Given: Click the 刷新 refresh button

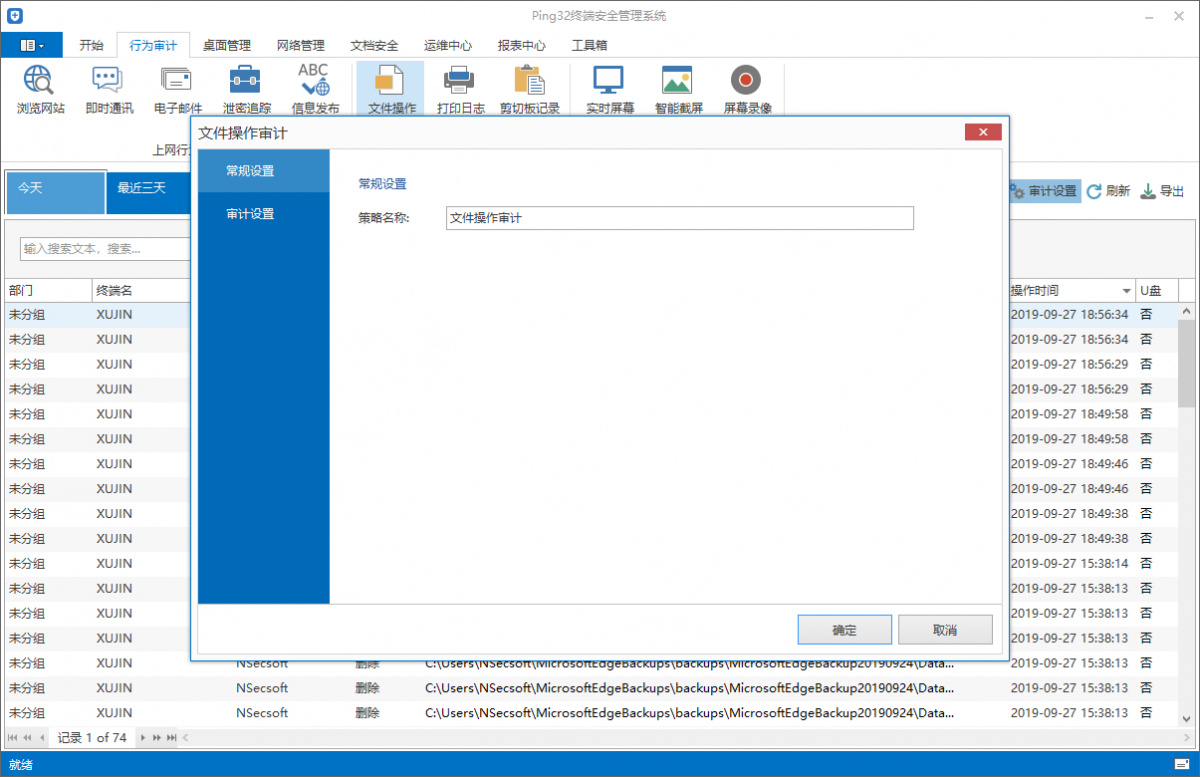Looking at the screenshot, I should point(1109,191).
